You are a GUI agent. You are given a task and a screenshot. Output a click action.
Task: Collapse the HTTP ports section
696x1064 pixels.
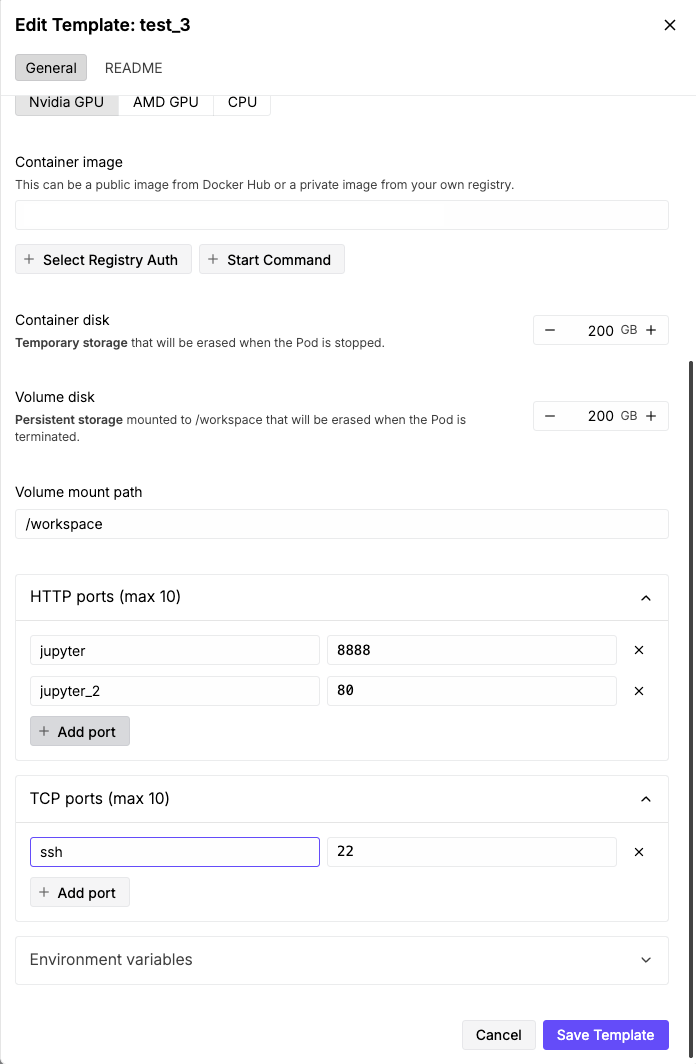pos(646,597)
